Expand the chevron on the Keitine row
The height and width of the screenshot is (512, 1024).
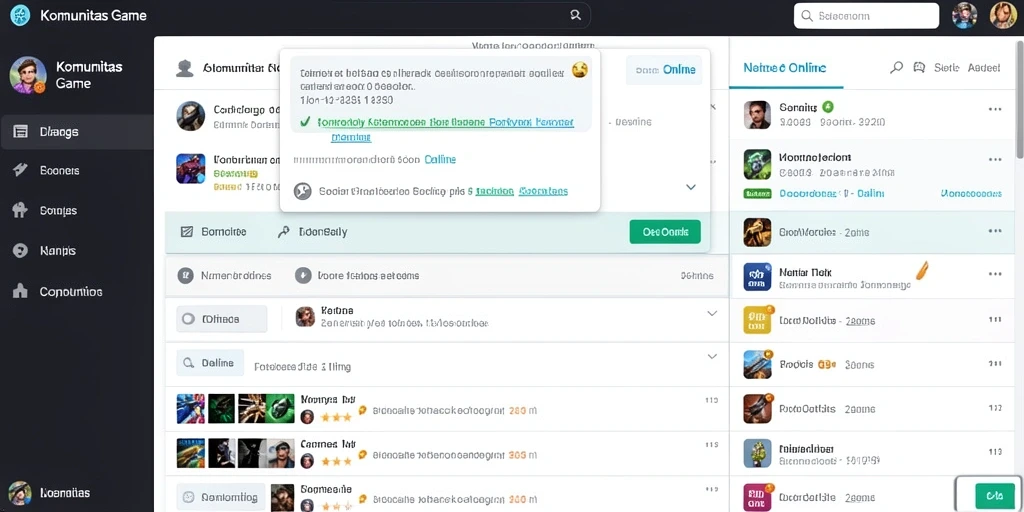[x=712, y=313]
